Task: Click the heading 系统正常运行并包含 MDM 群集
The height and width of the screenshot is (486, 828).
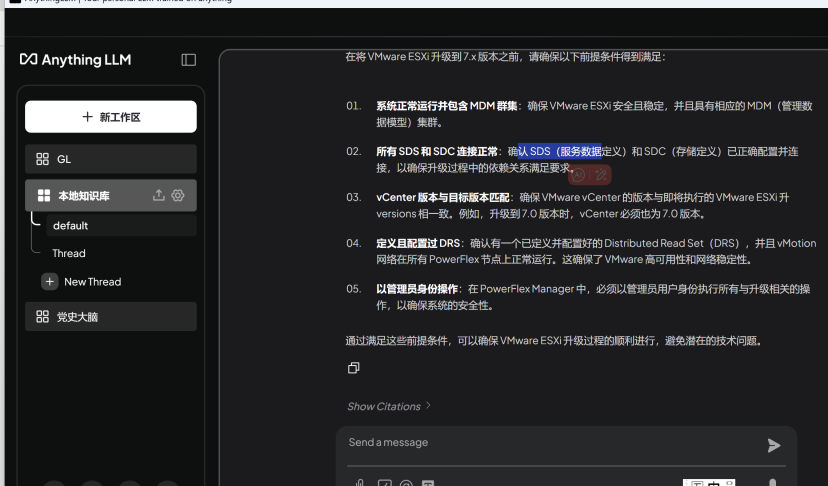Action: [x=447, y=106]
